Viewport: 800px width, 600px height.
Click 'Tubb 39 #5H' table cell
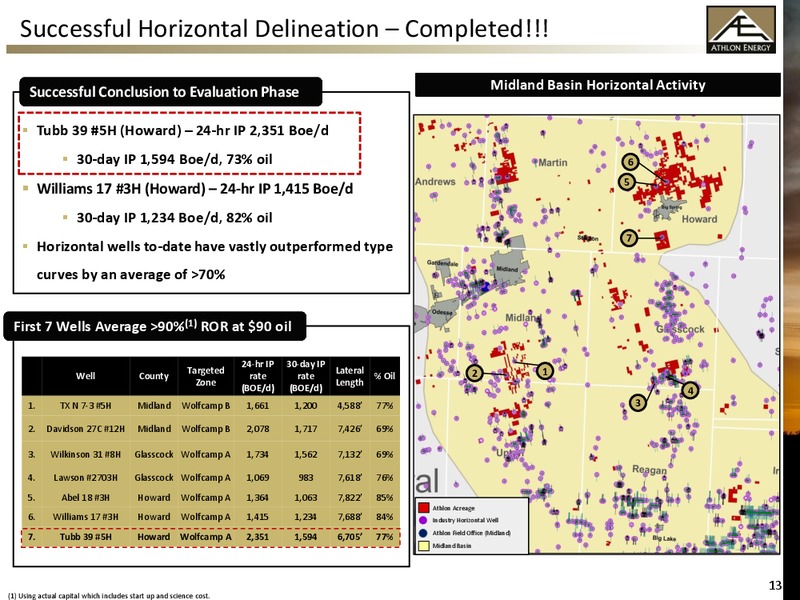point(85,537)
